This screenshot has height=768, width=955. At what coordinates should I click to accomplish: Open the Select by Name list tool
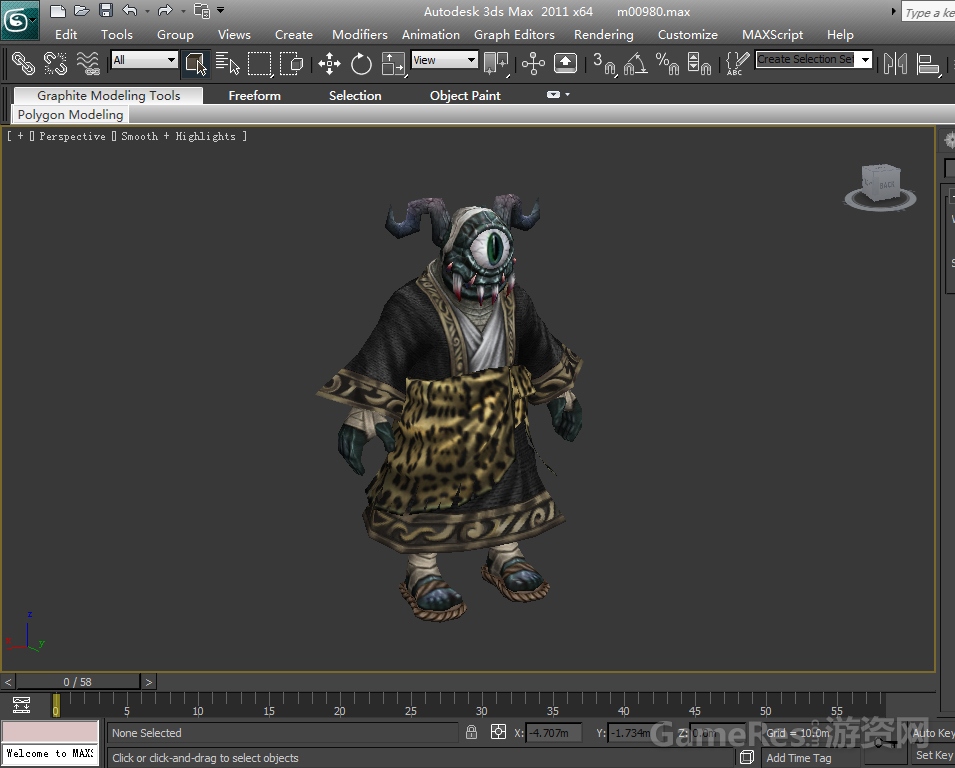click(228, 63)
